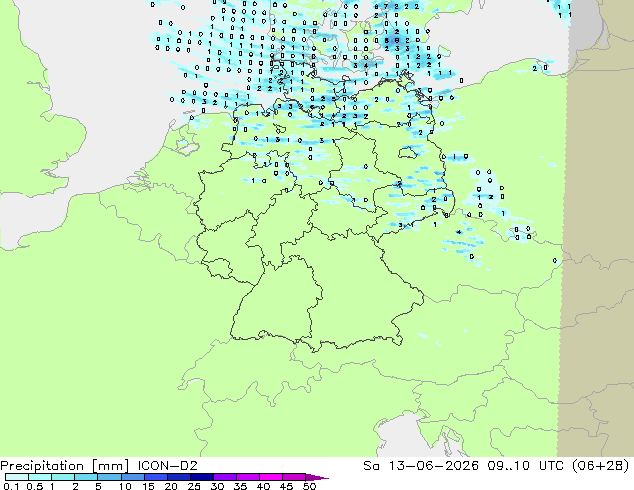Click the over-50 arrow tip of legend
634x490 pixels.
(x=317, y=477)
